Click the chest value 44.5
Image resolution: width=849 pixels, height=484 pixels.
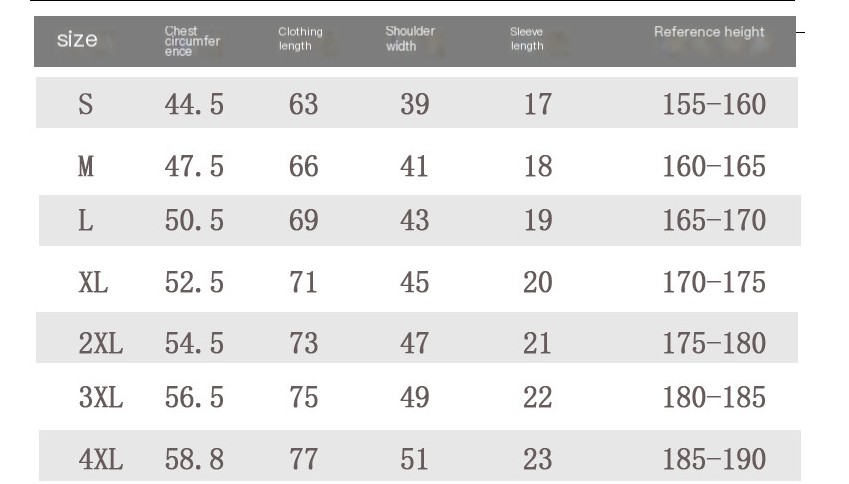point(194,104)
